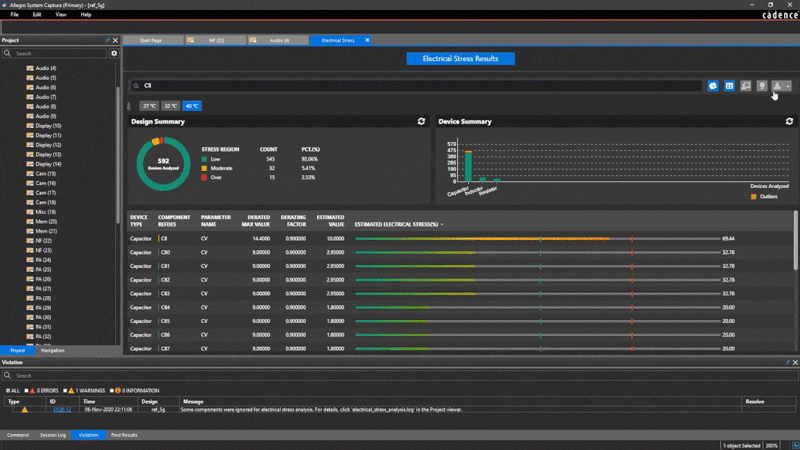Open the Find Results tab
This screenshot has height=450, width=800.
pos(124,435)
